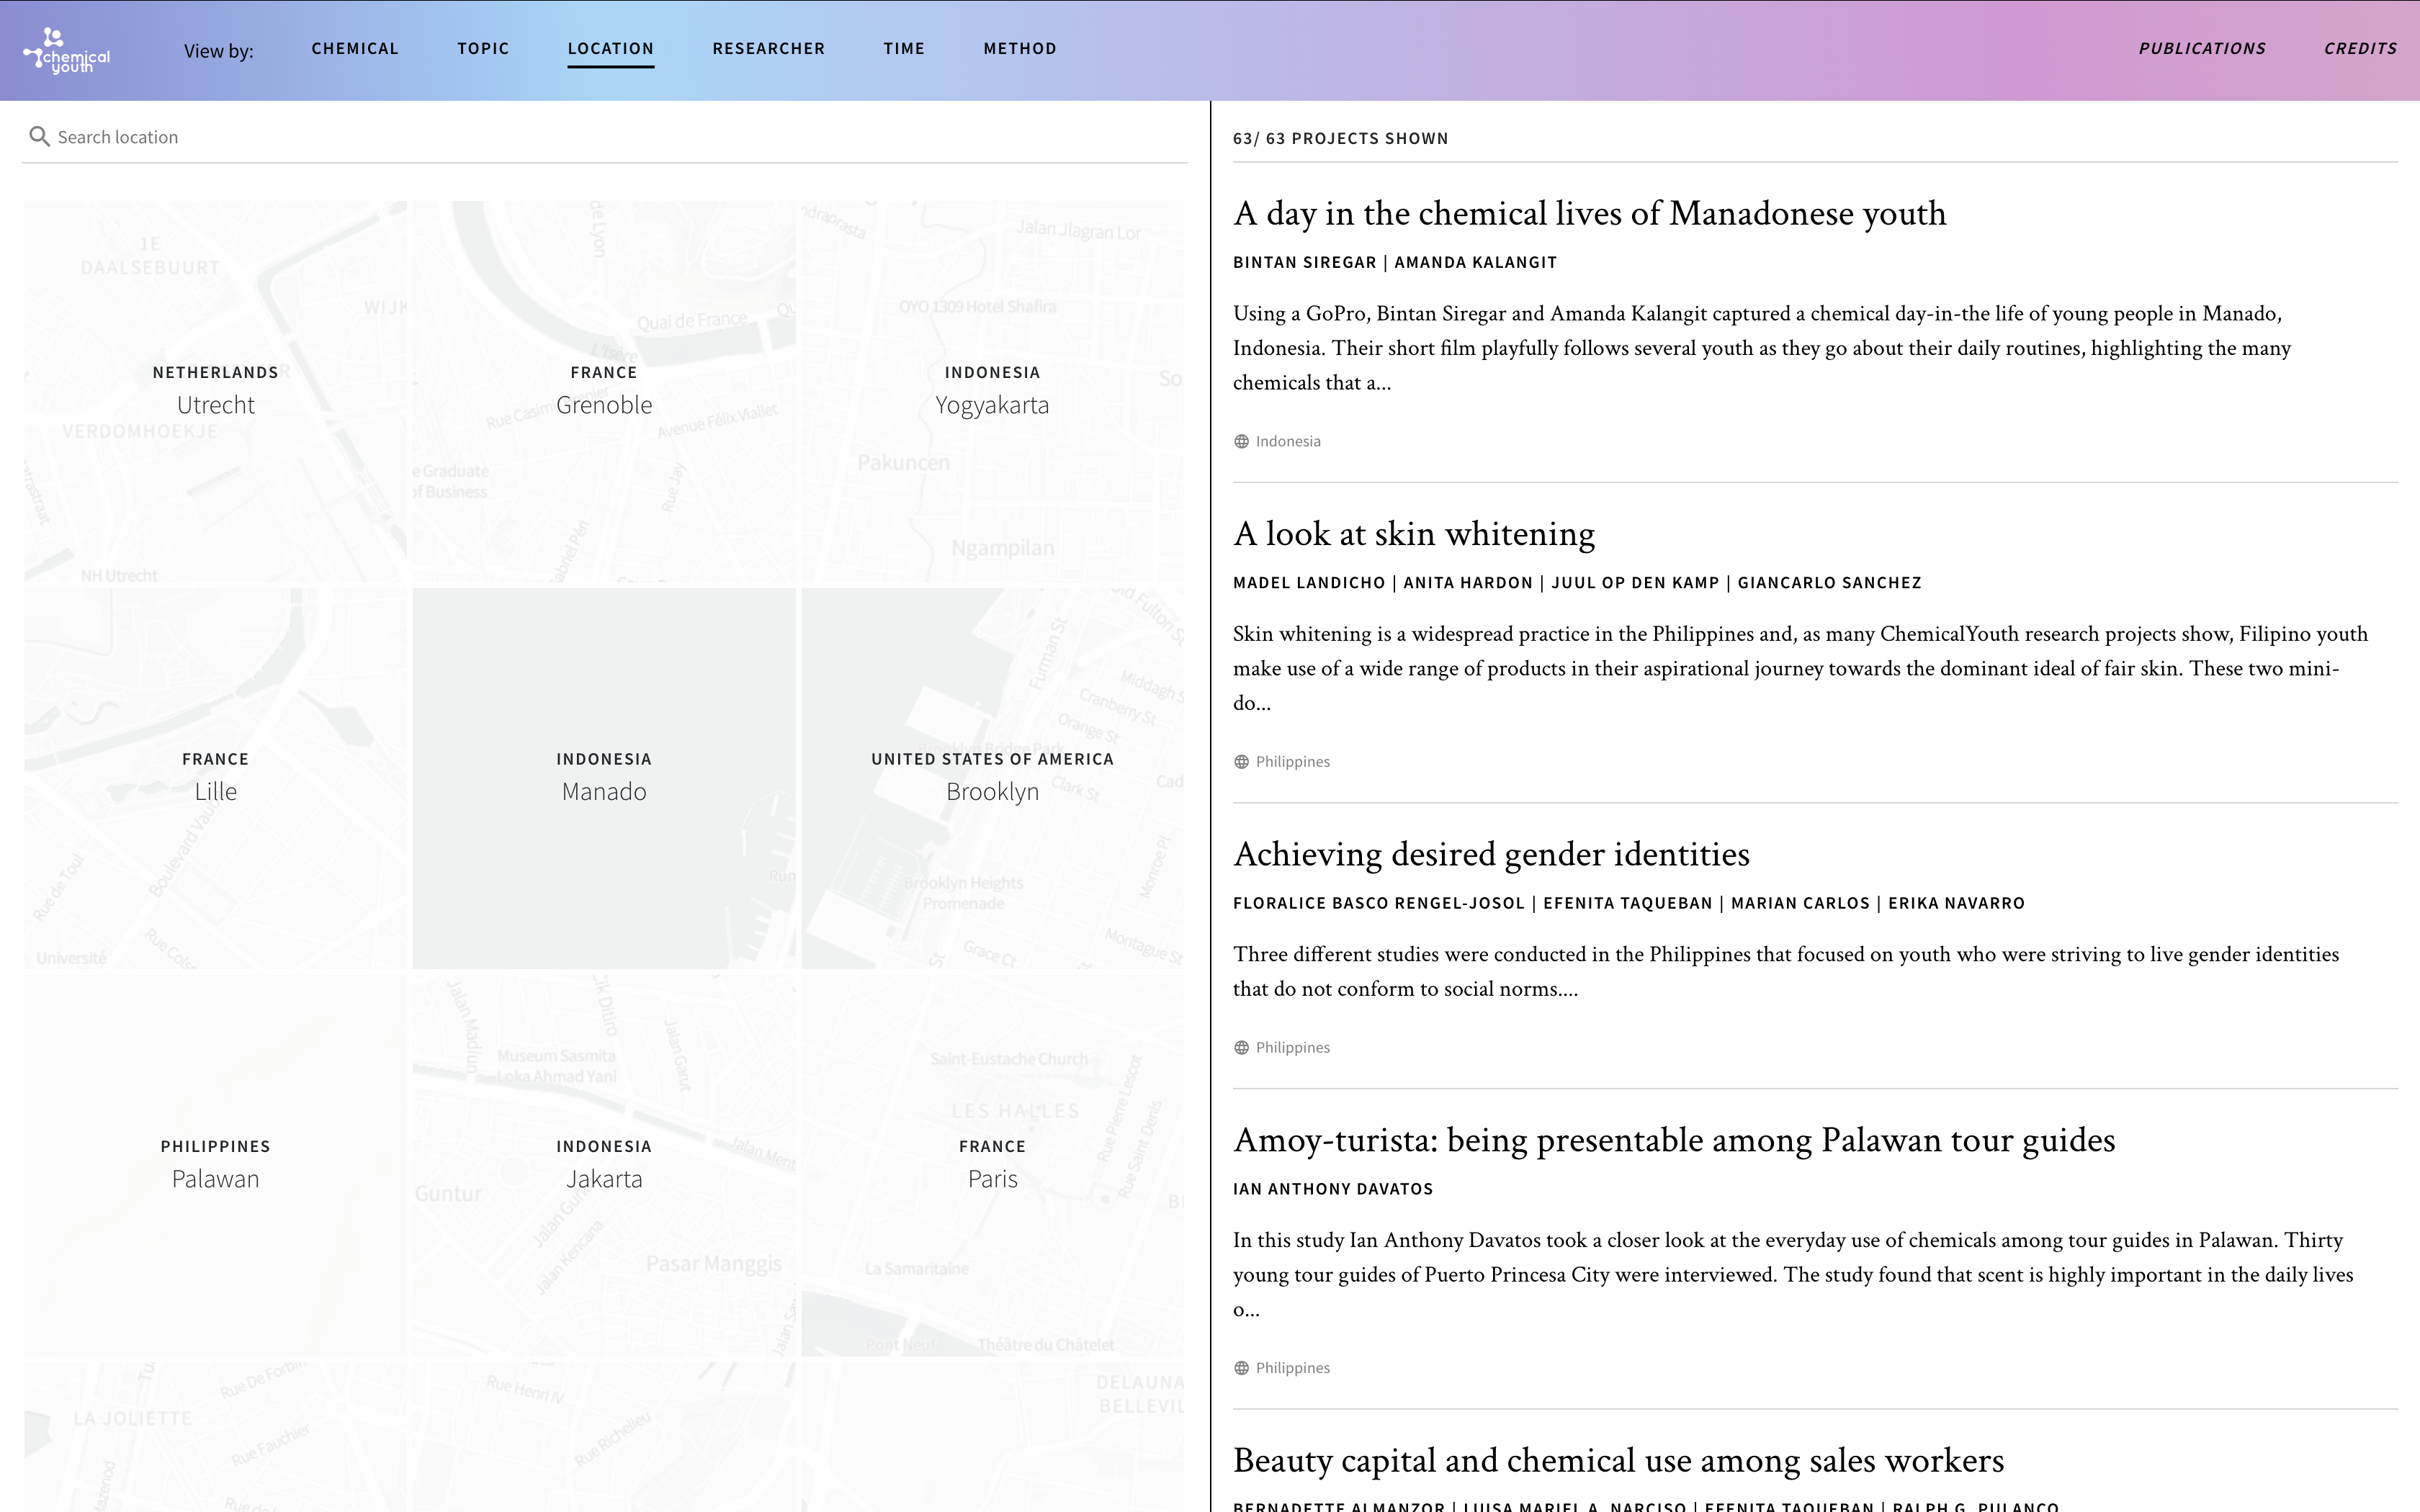Click Efenita Taqueban under gender identities project
Viewport: 2420px width, 1512px height.
pos(1627,903)
